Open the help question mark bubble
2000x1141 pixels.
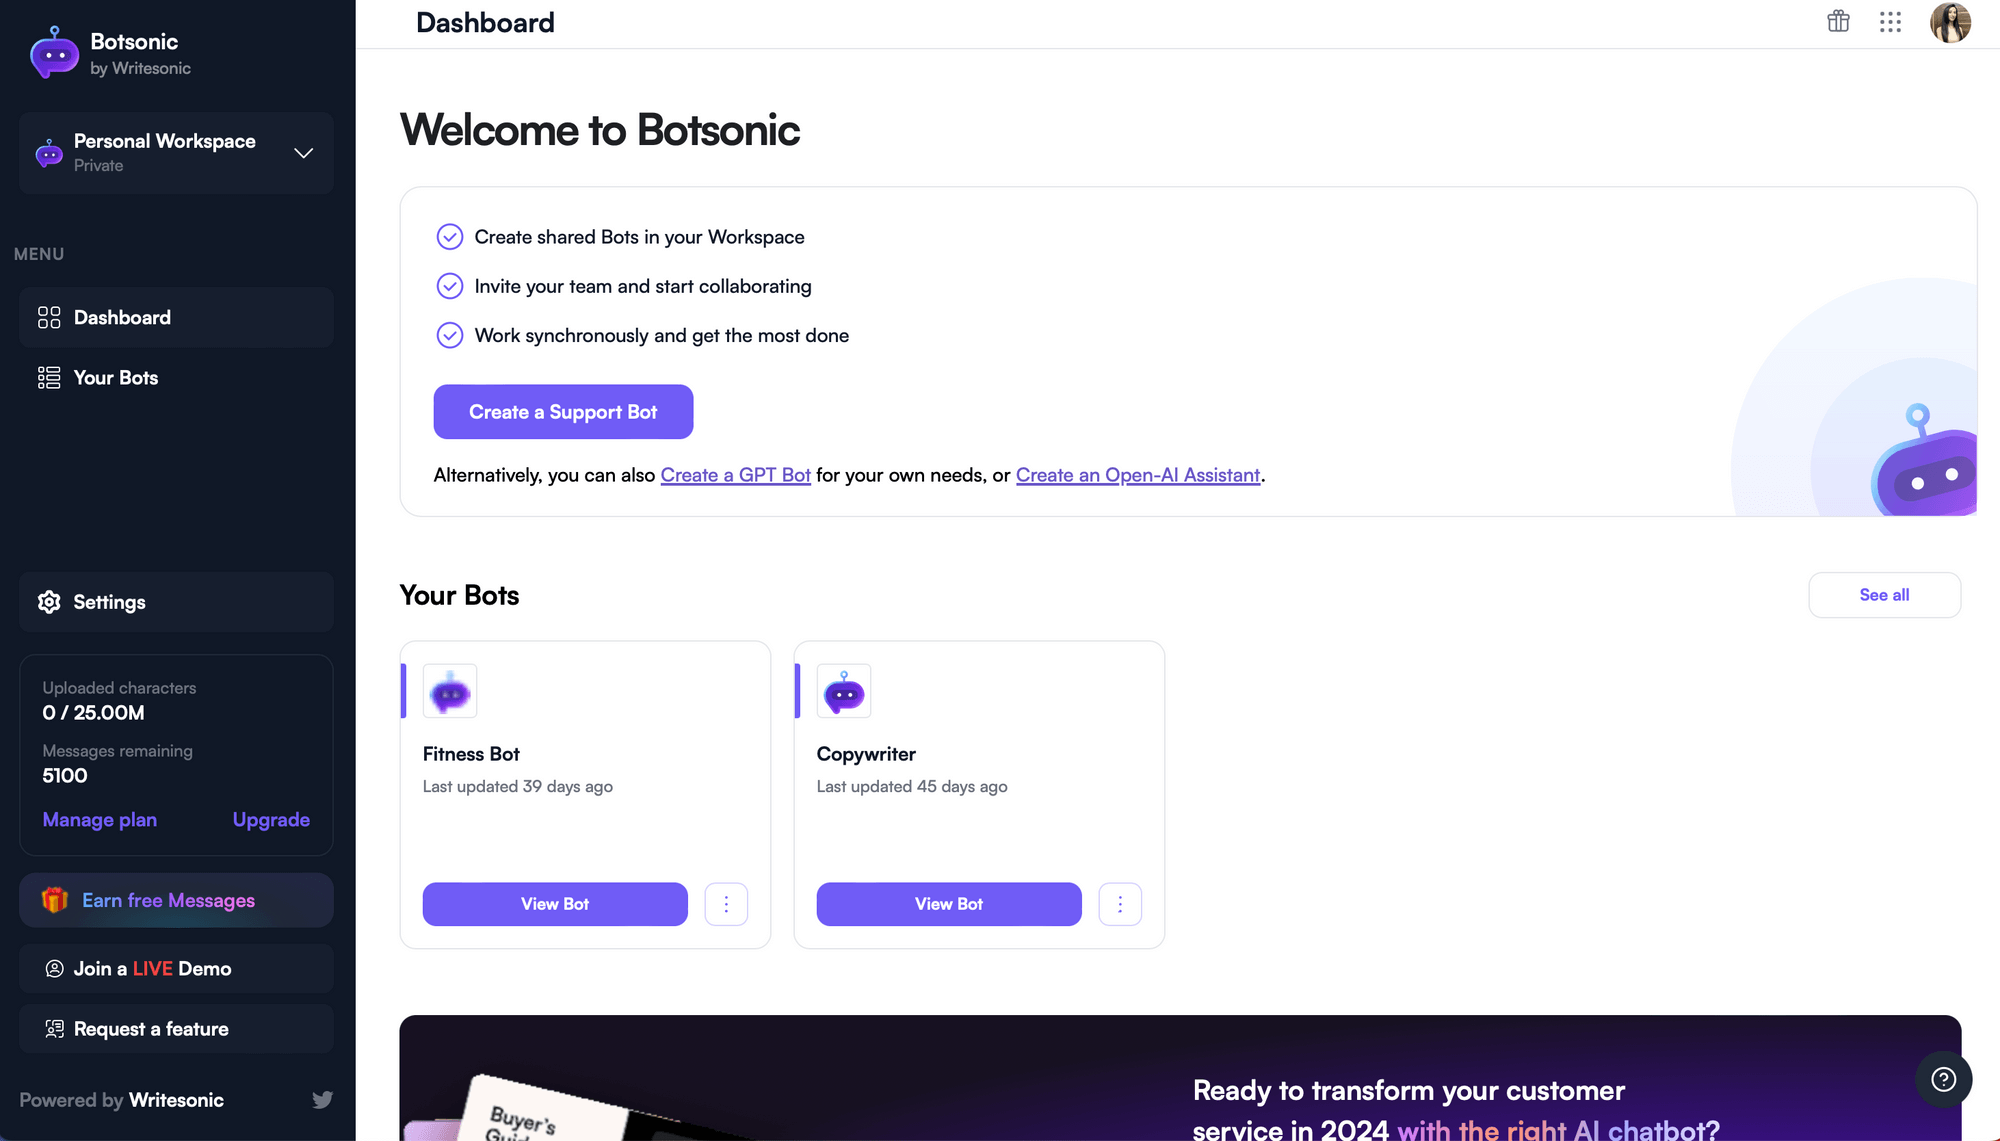click(x=1943, y=1079)
